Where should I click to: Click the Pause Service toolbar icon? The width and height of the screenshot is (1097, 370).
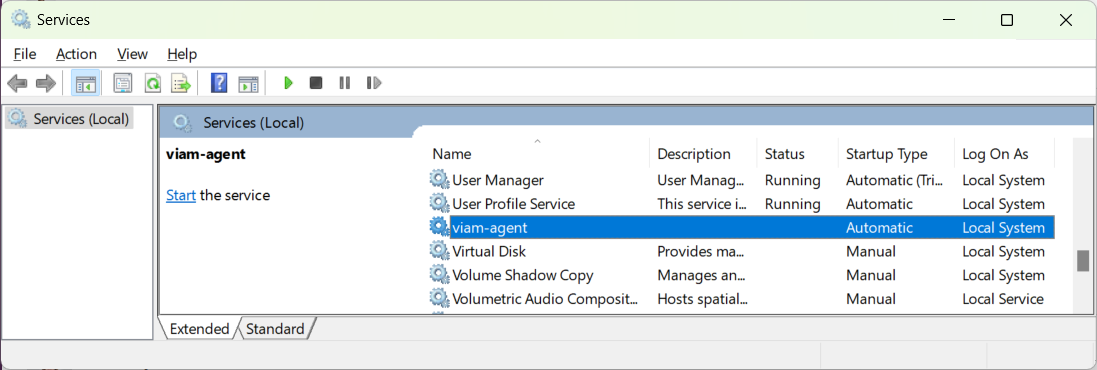pos(344,83)
